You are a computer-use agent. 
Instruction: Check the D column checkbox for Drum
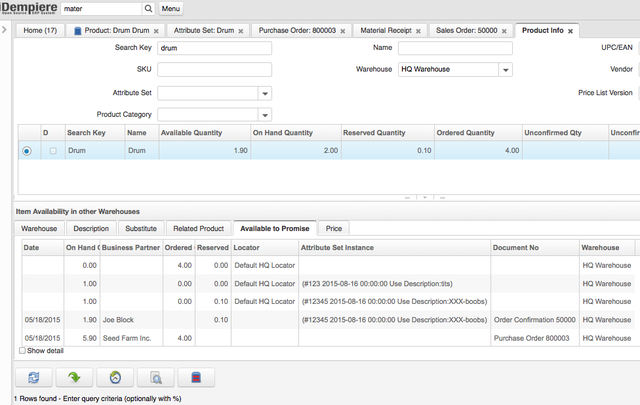point(53,151)
